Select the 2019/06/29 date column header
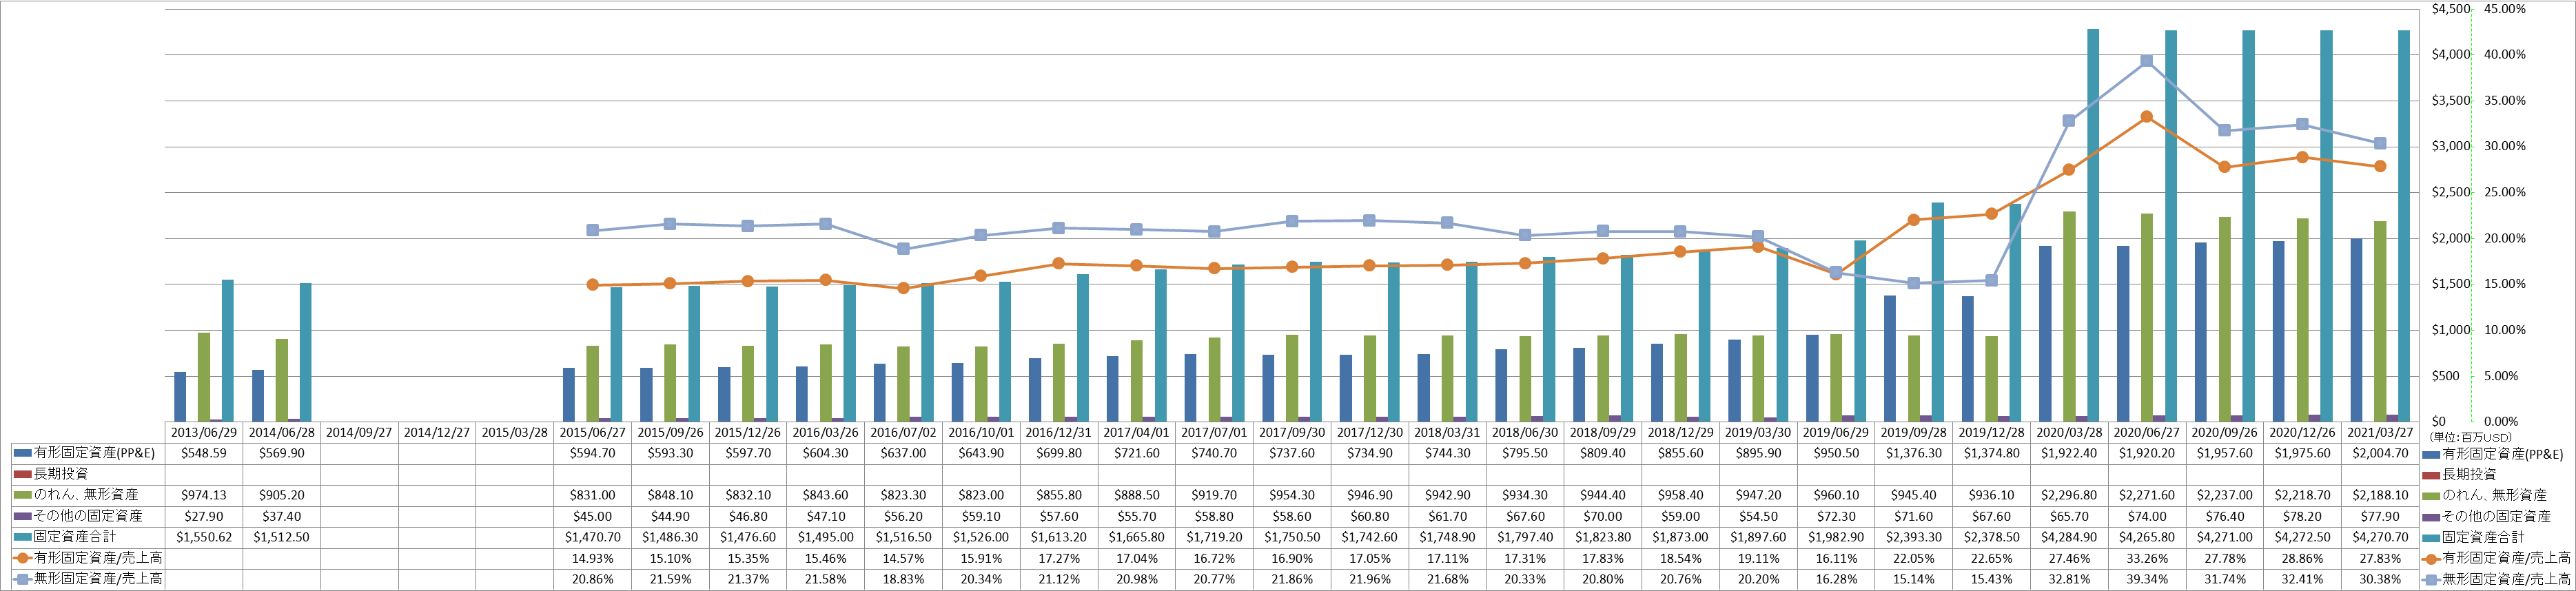The image size is (2576, 591). [1835, 432]
